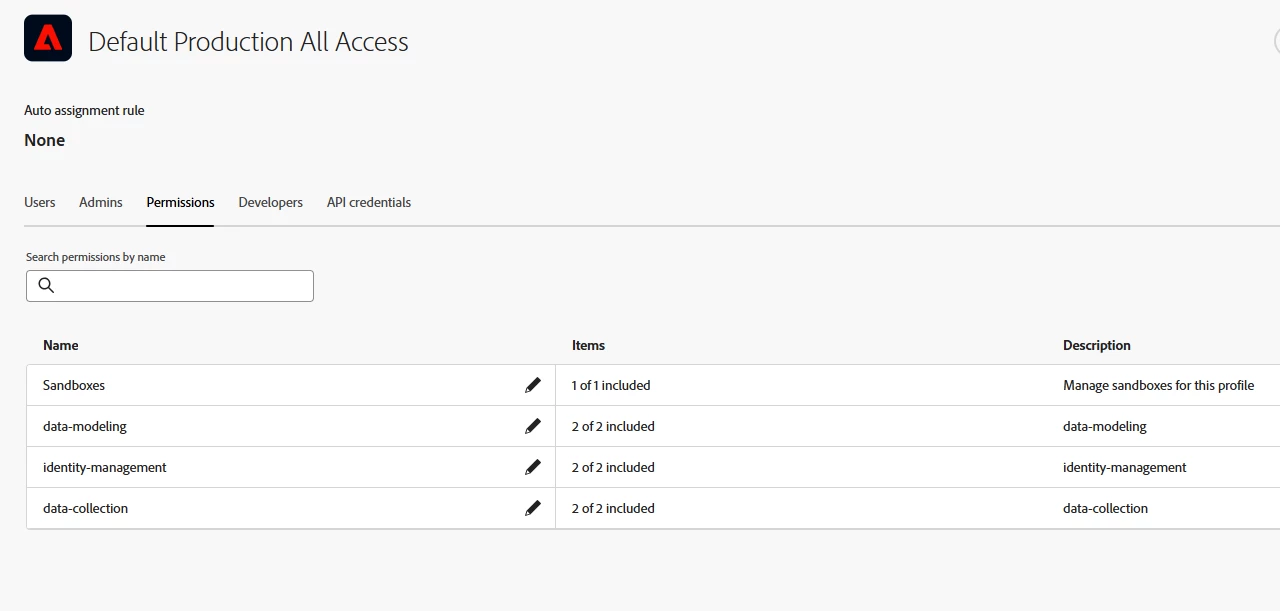Click the Name column header
Viewport: 1280px width, 611px height.
(61, 345)
